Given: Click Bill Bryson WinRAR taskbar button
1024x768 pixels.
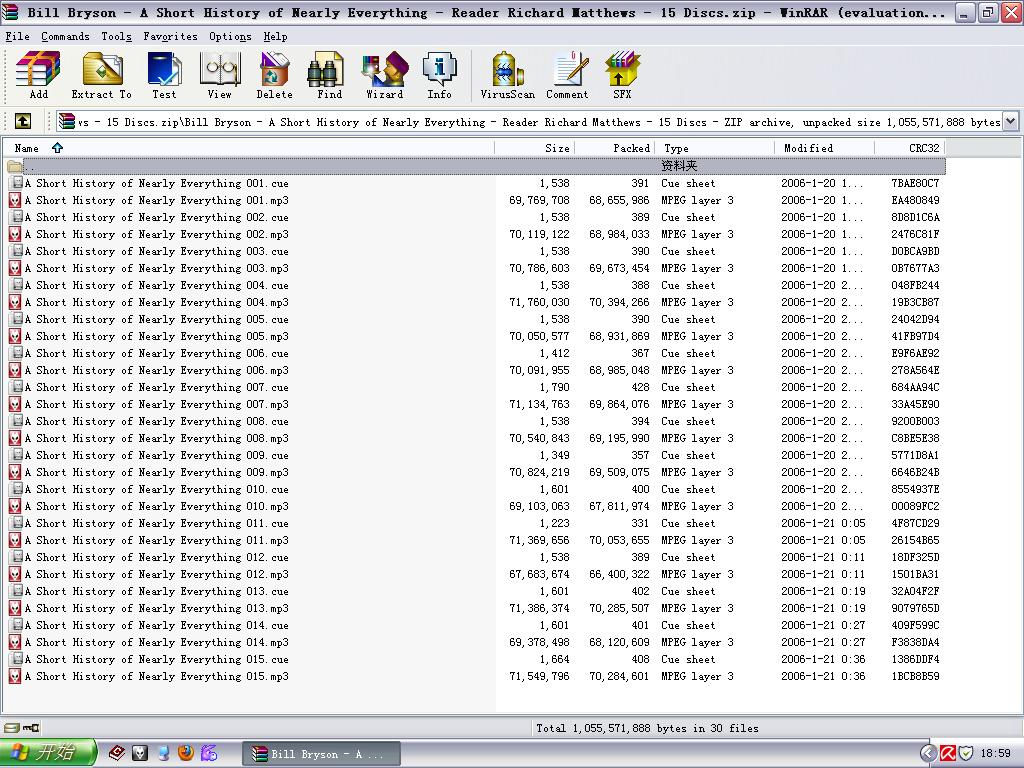Looking at the screenshot, I should click(x=321, y=754).
